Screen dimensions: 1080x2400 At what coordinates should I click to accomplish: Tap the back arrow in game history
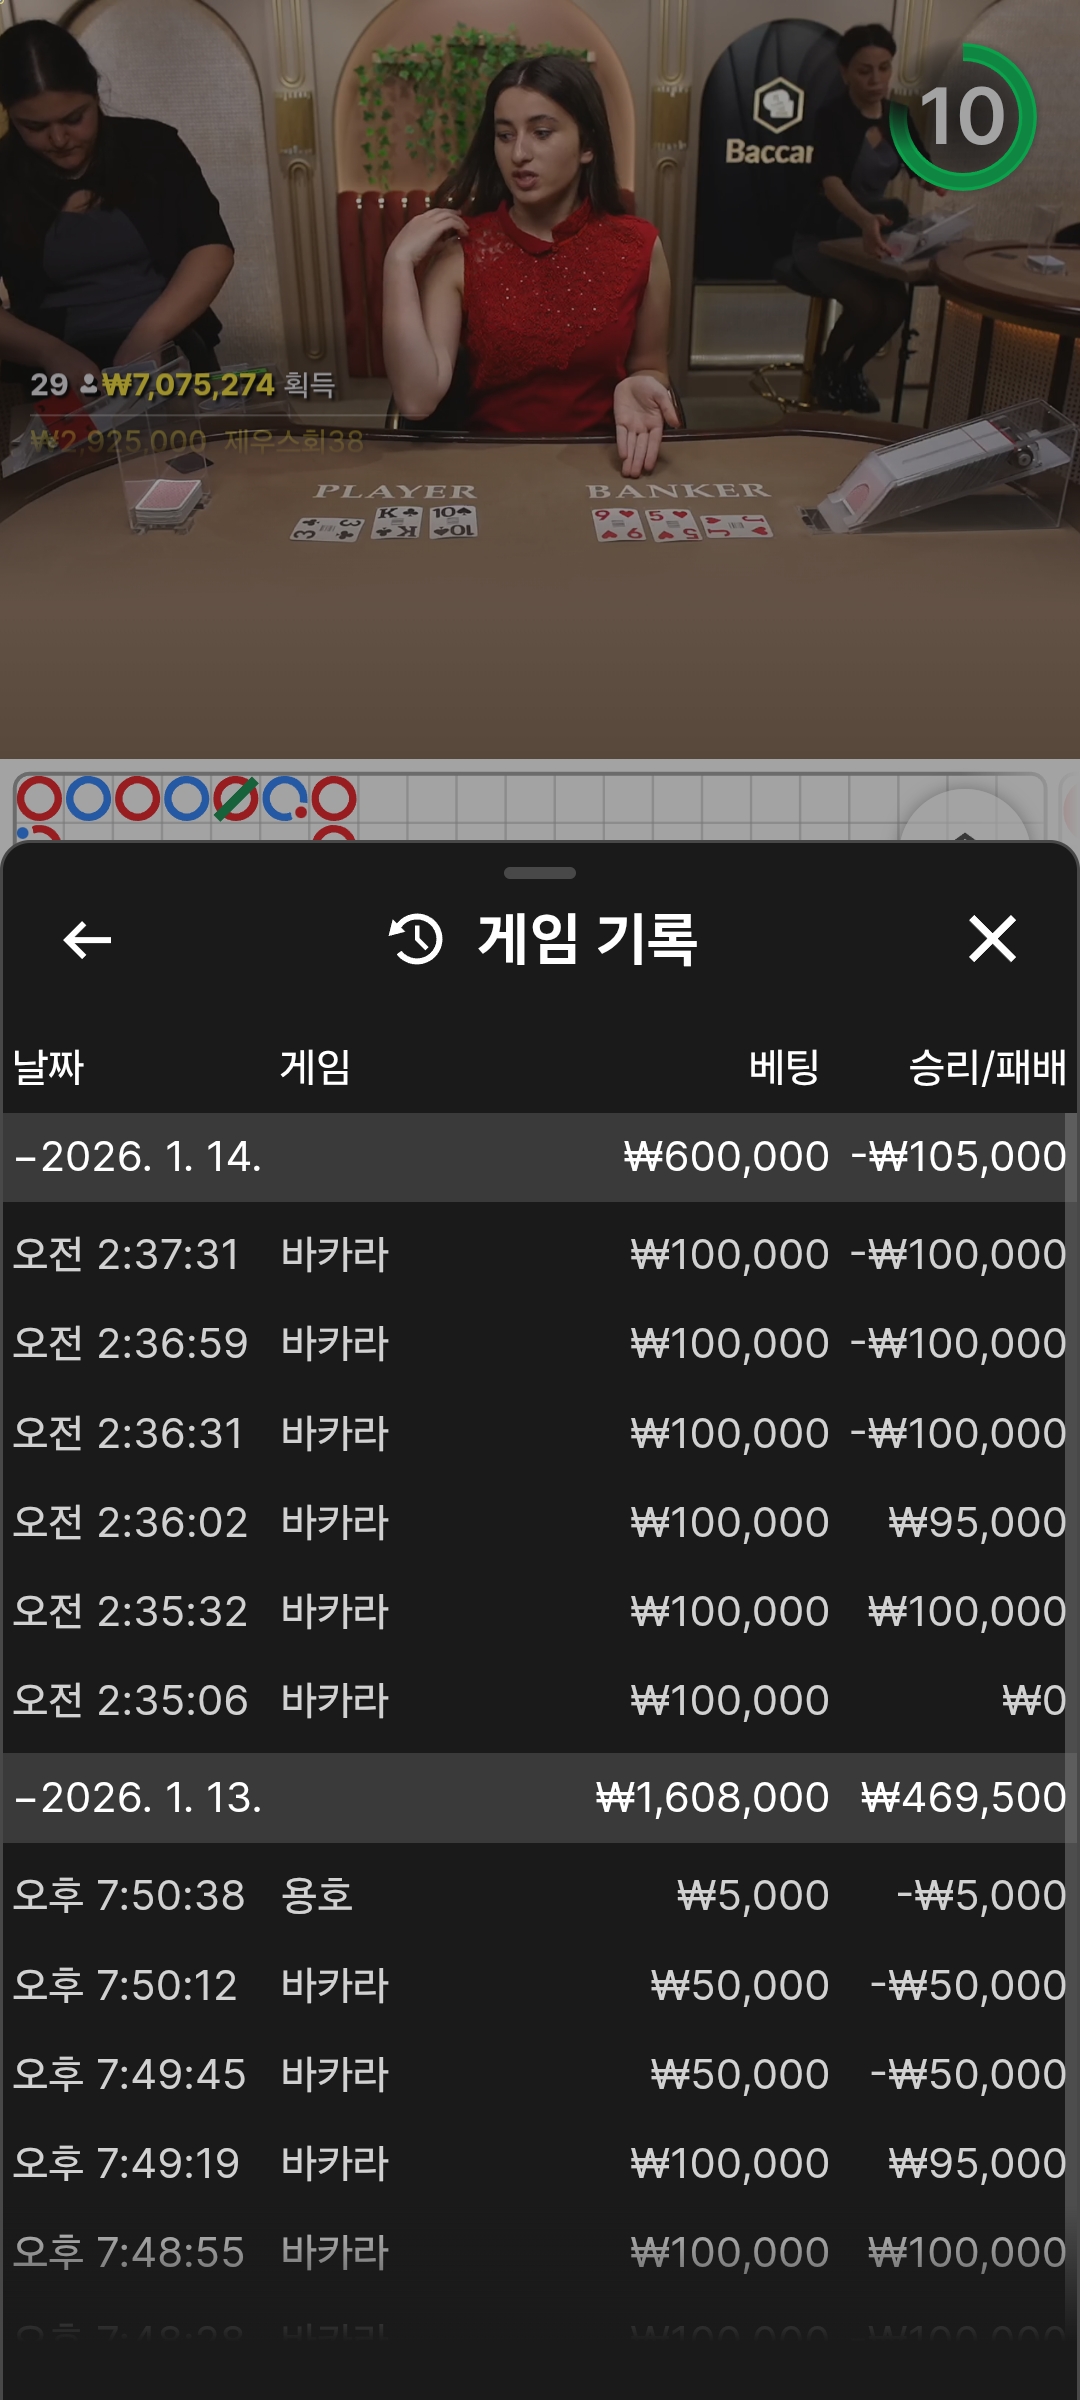pyautogui.click(x=87, y=940)
